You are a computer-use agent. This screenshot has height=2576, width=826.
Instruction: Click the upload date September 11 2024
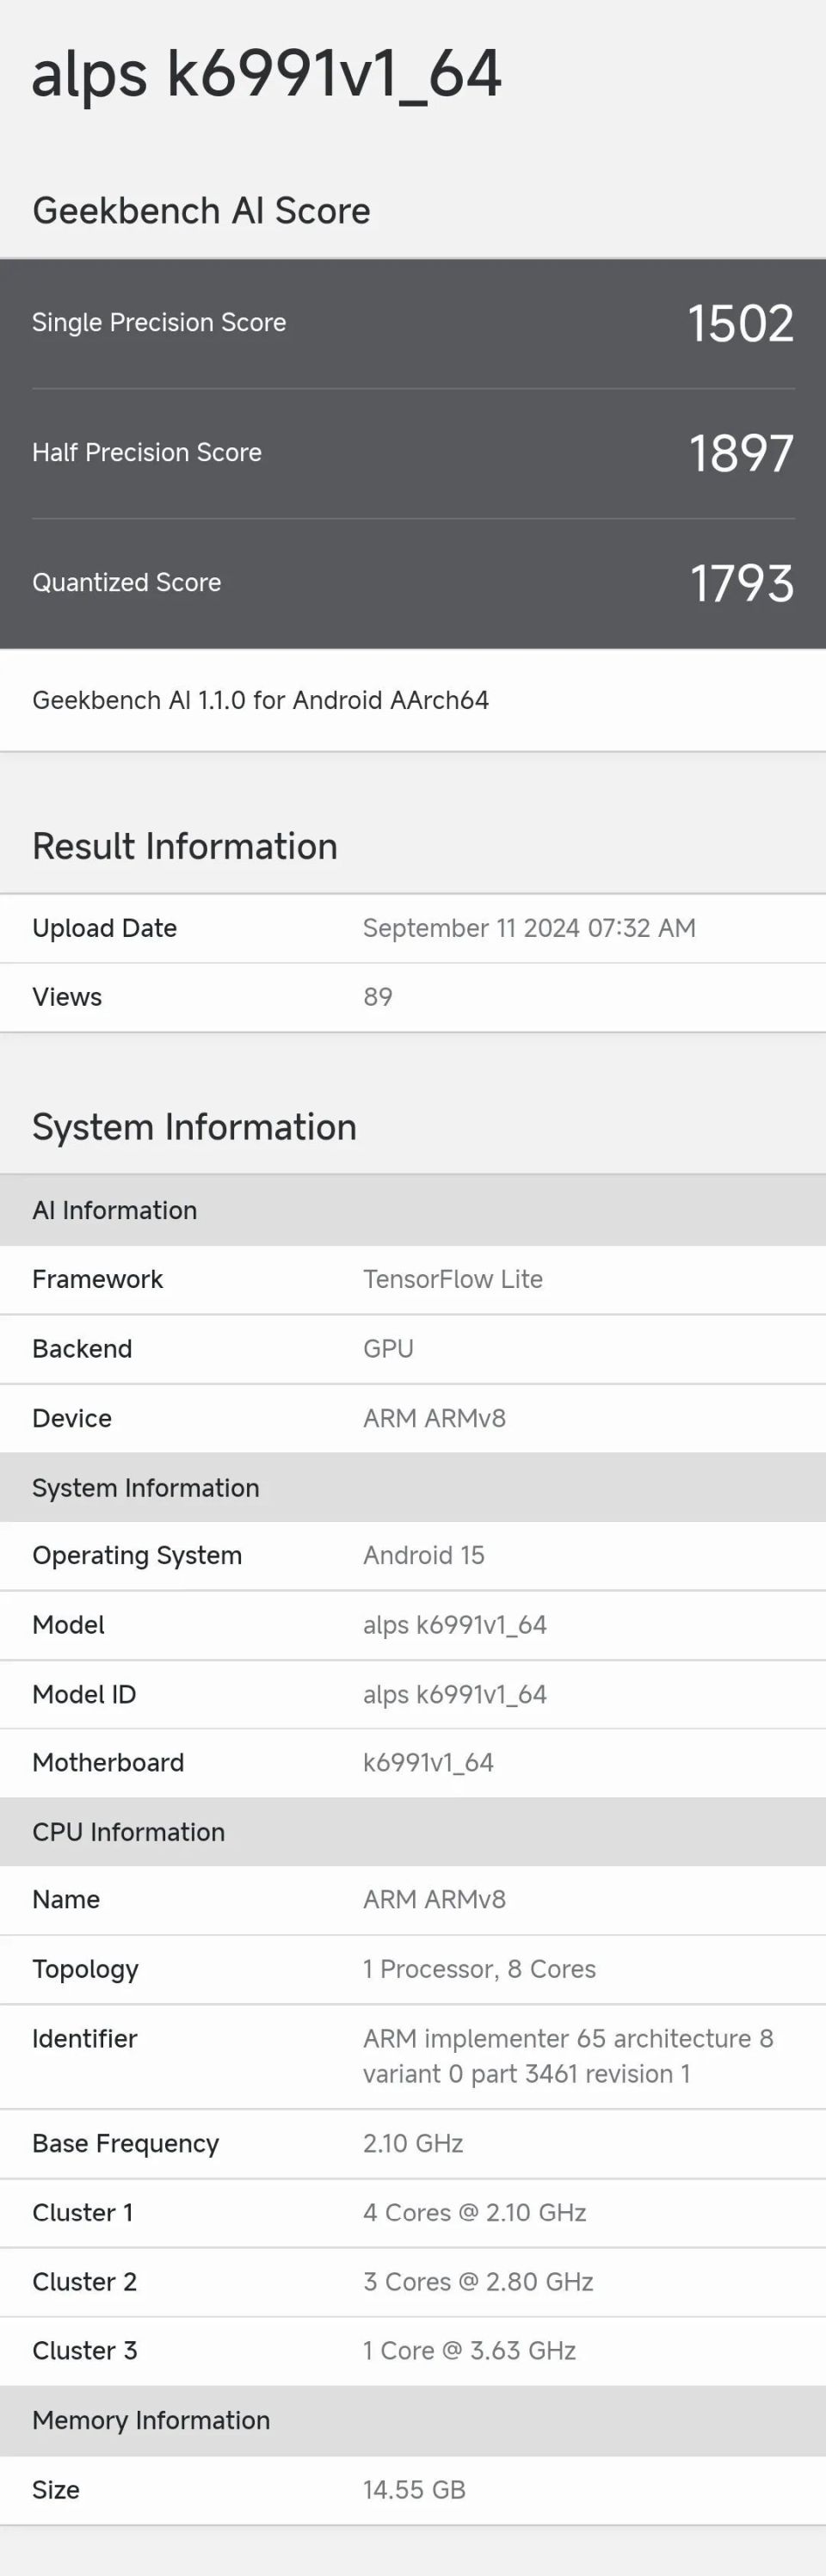click(x=528, y=928)
